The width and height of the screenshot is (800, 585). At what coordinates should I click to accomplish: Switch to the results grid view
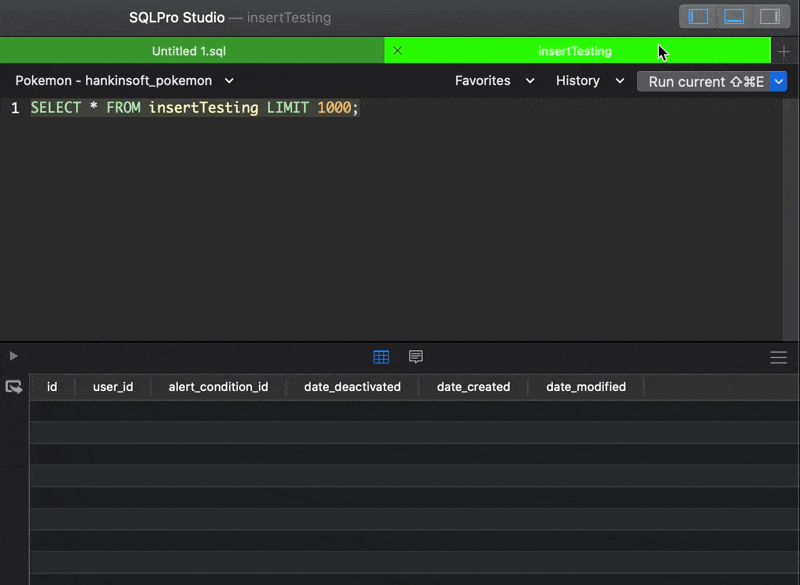click(x=381, y=357)
